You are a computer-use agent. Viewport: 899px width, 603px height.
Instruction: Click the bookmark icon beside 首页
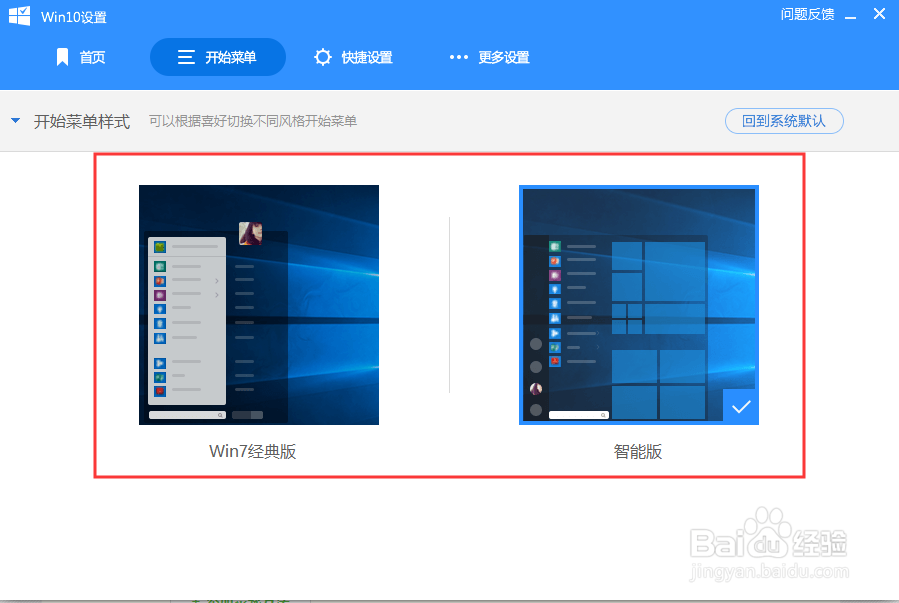click(62, 57)
